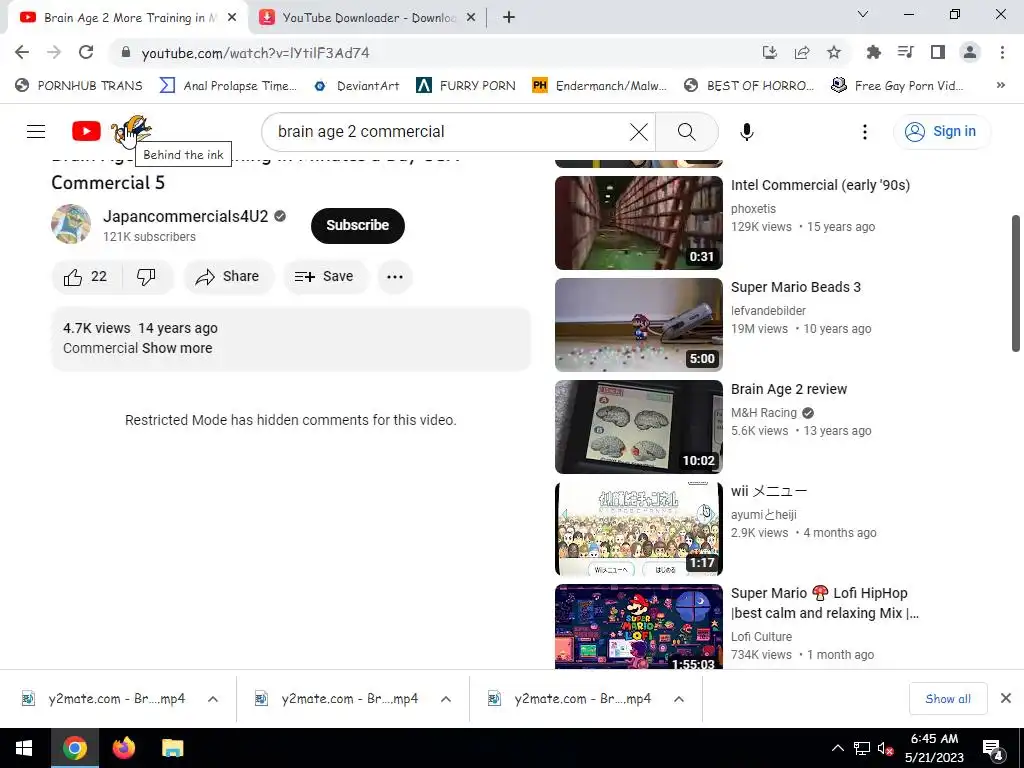Viewport: 1024px width, 768px height.
Task: Open File Explorer from the taskbar
Action: point(172,748)
